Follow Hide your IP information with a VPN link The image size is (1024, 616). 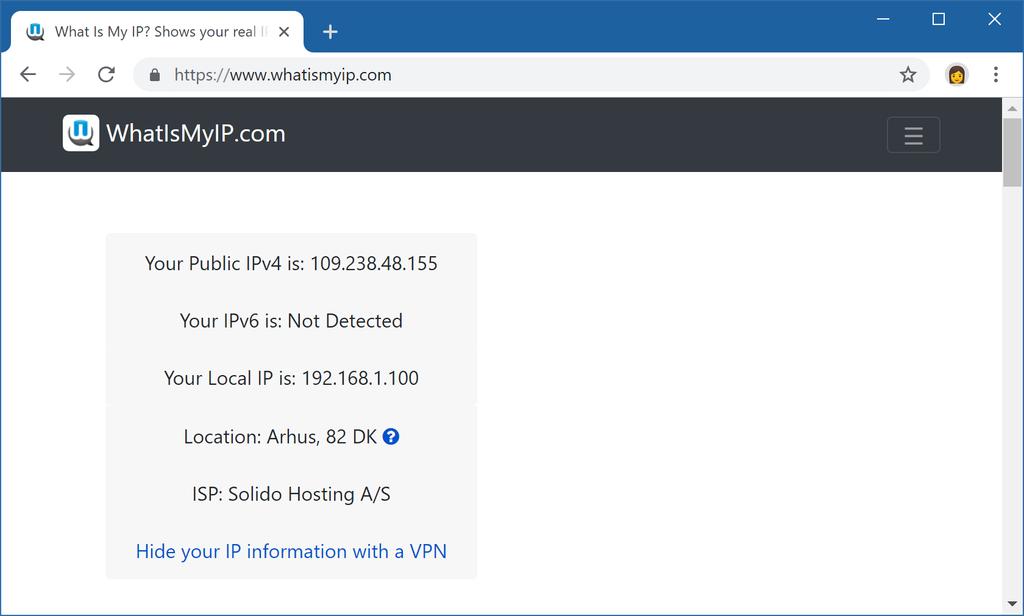point(291,551)
